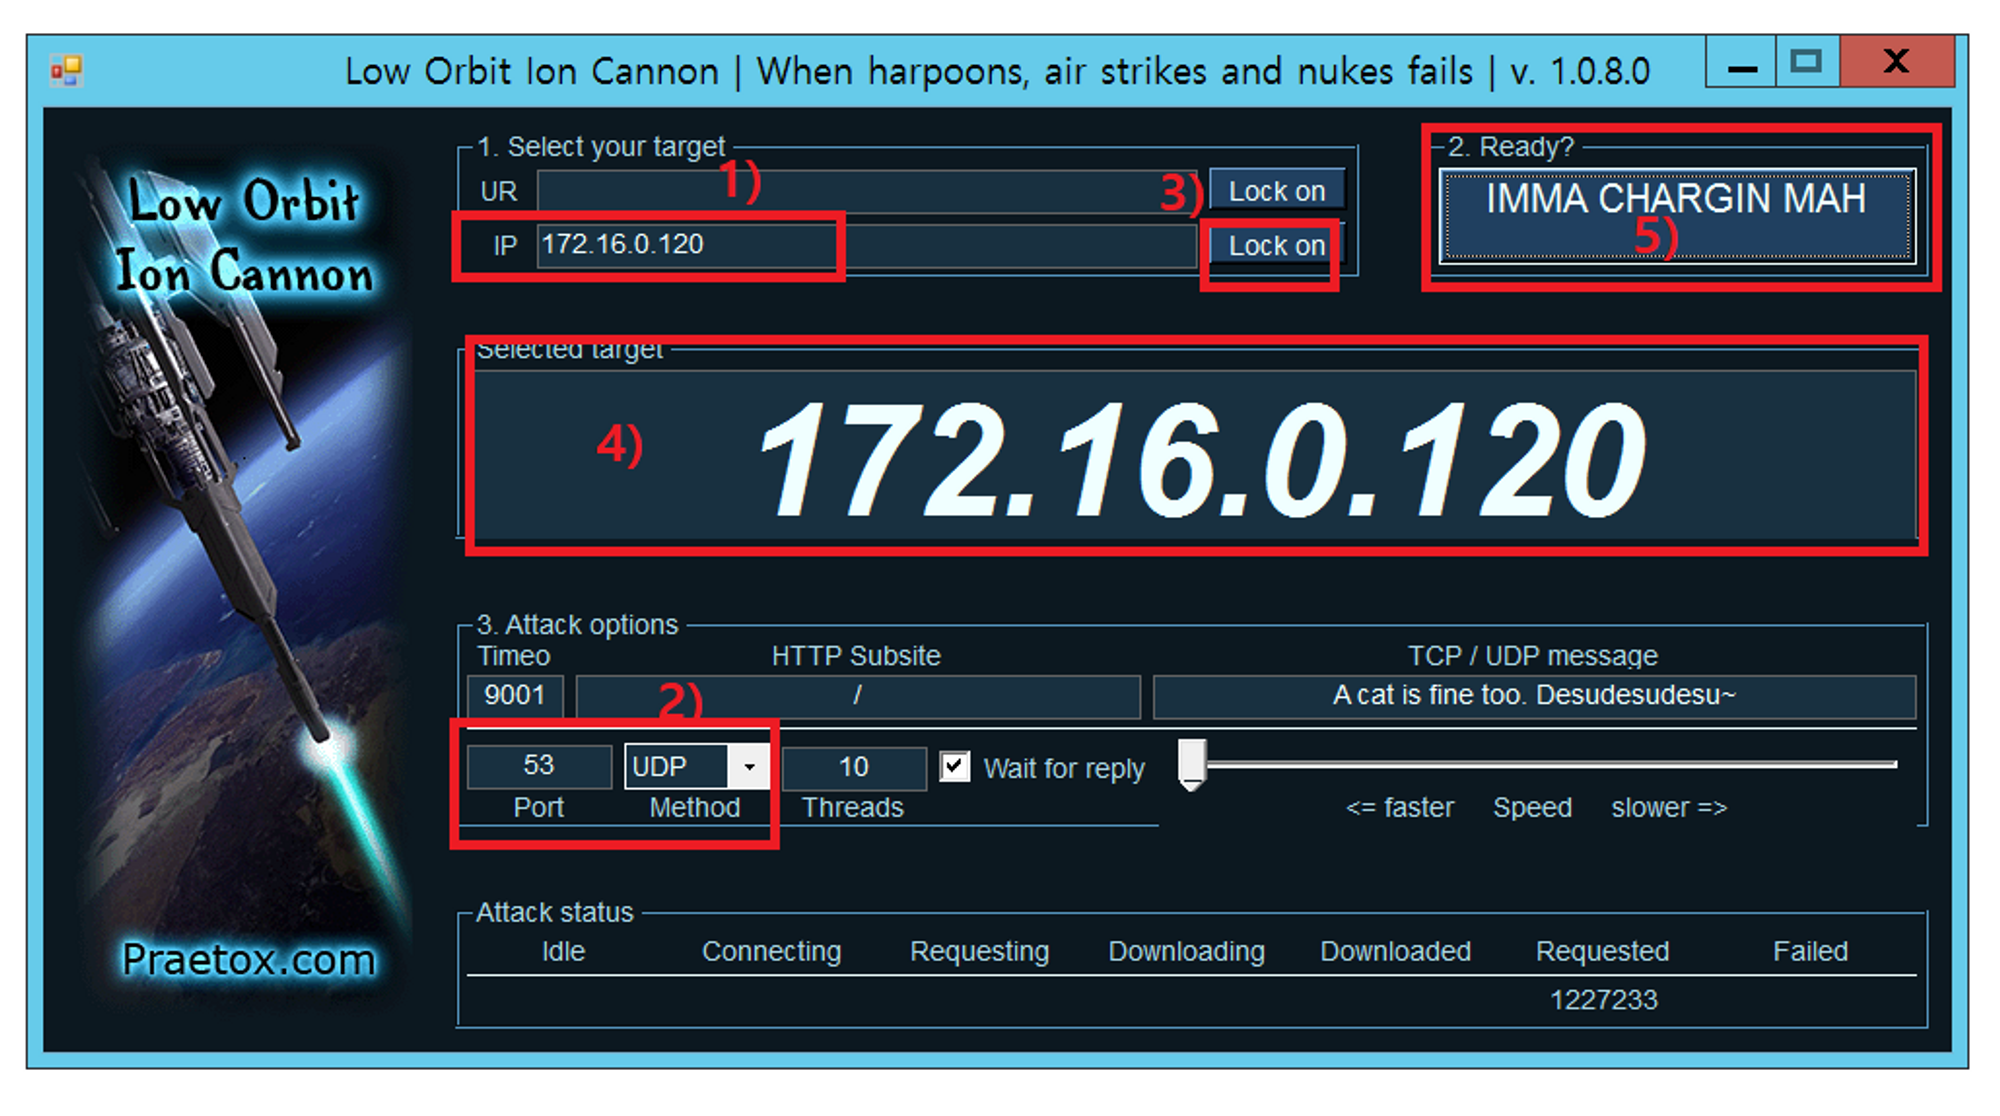The height and width of the screenshot is (1116, 2000).
Task: Click the Requested count 1227233
Action: click(1603, 1000)
